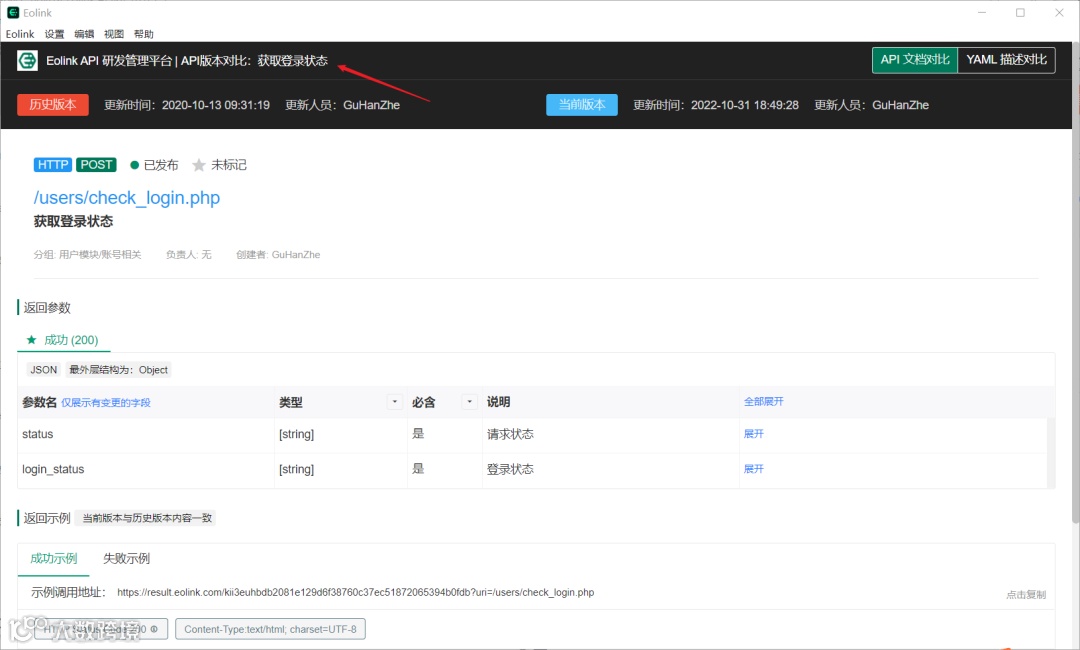Open the 类型 column filter dropdown
1080x650 pixels.
point(395,401)
